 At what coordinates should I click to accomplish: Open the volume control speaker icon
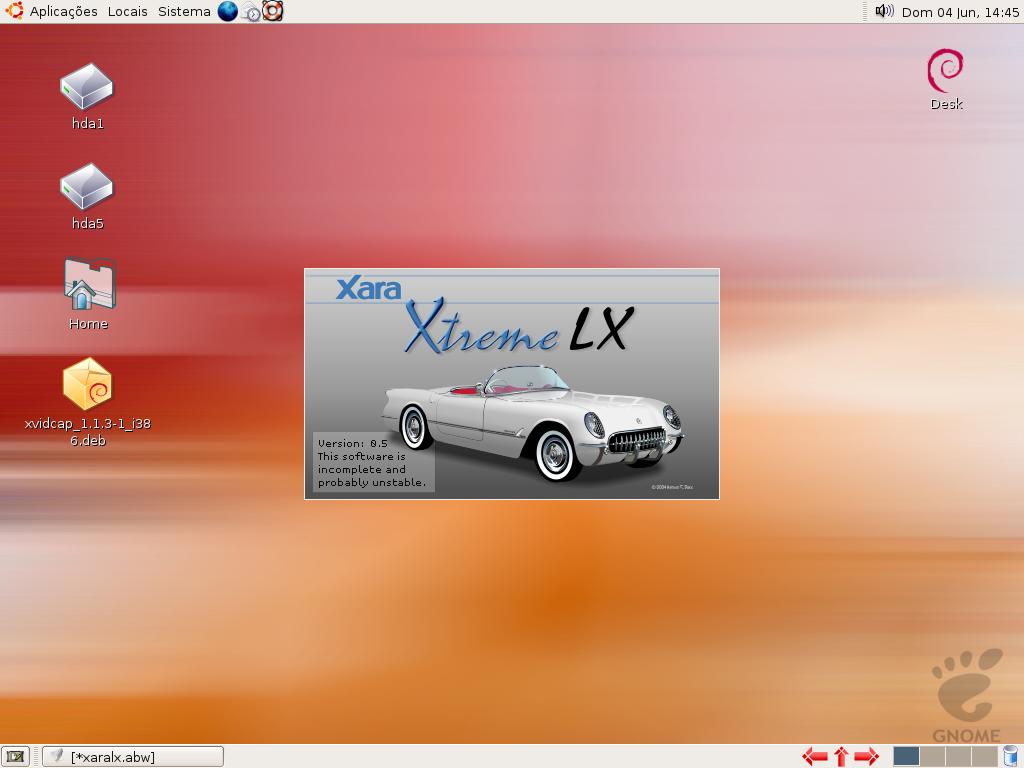pyautogui.click(x=884, y=11)
